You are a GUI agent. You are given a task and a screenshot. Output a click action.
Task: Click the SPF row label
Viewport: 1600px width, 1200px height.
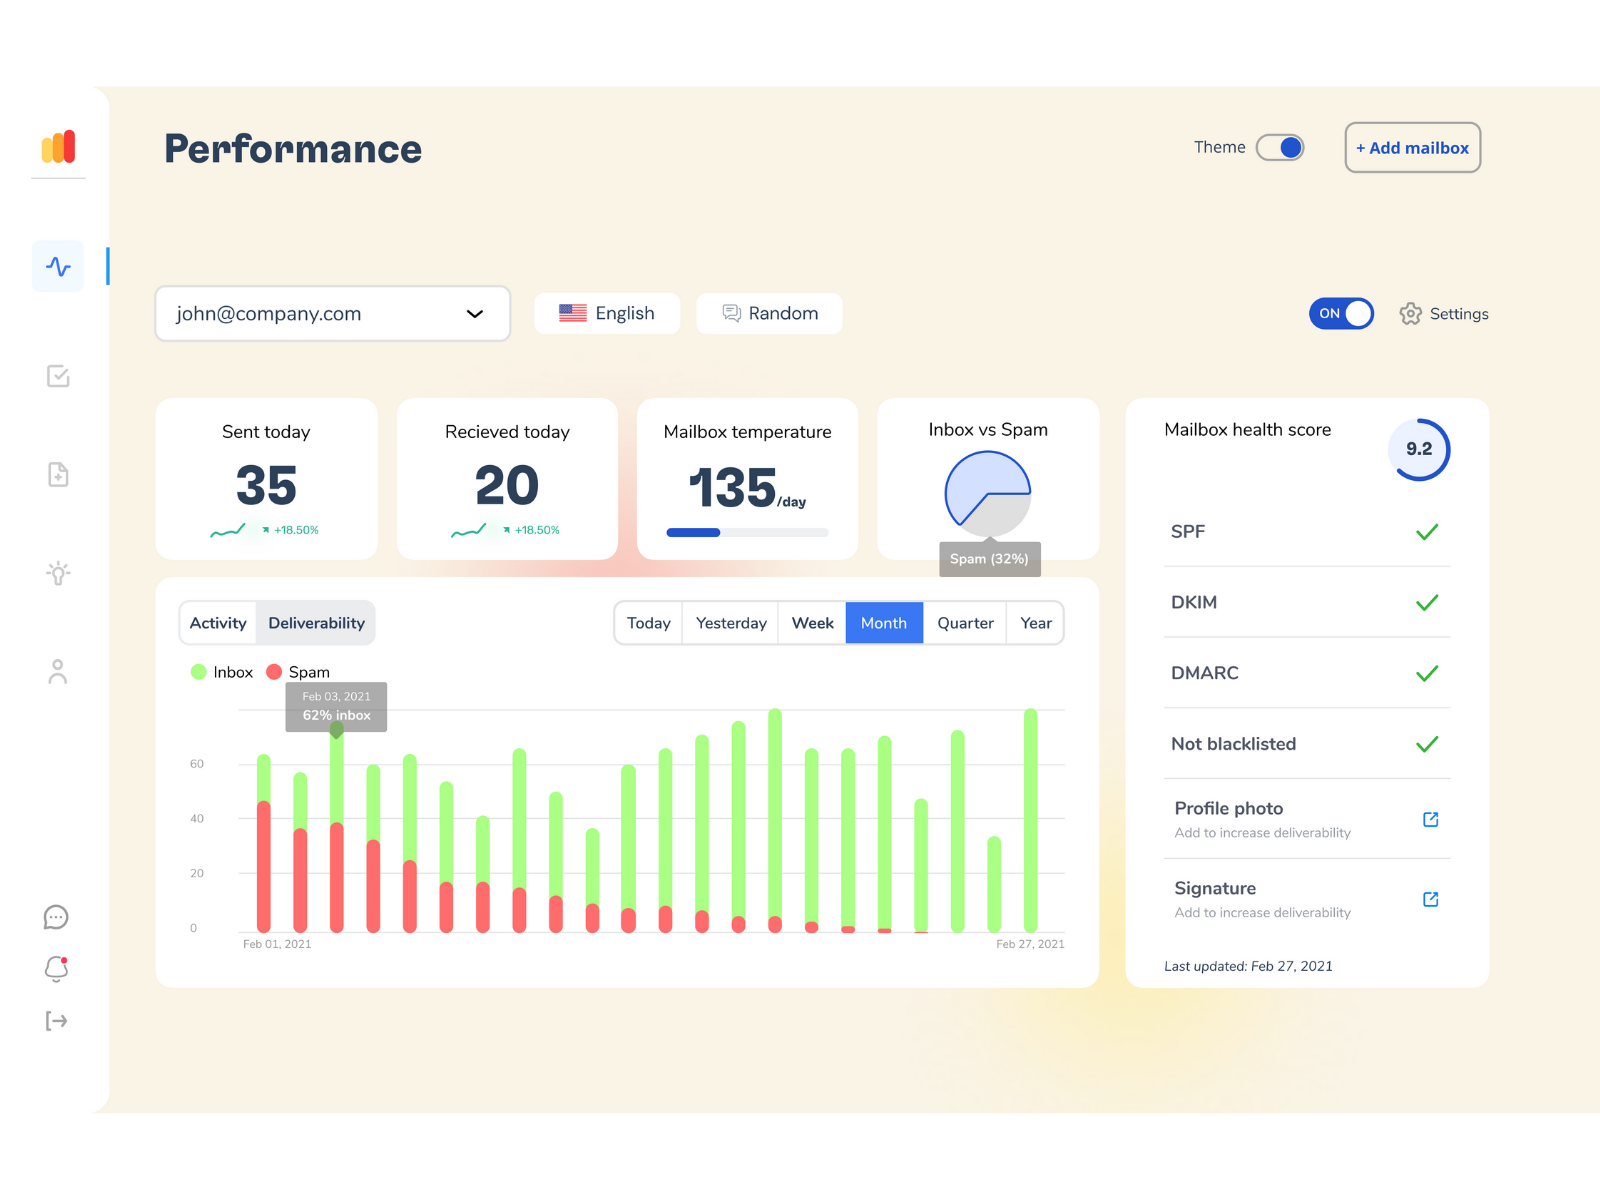point(1188,532)
